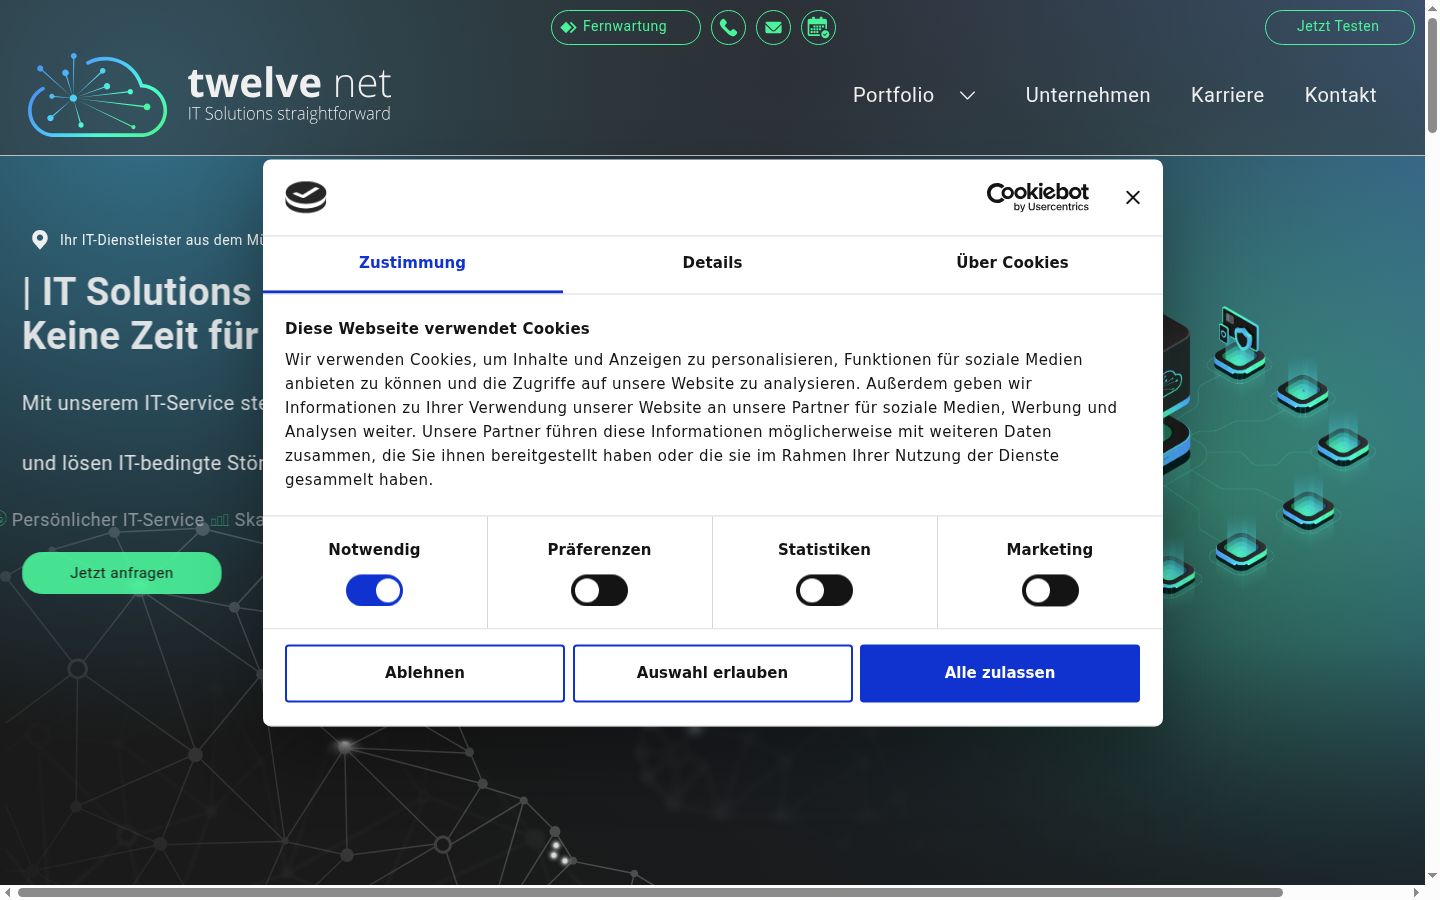
Task: Click the email envelope icon
Action: pyautogui.click(x=773, y=27)
